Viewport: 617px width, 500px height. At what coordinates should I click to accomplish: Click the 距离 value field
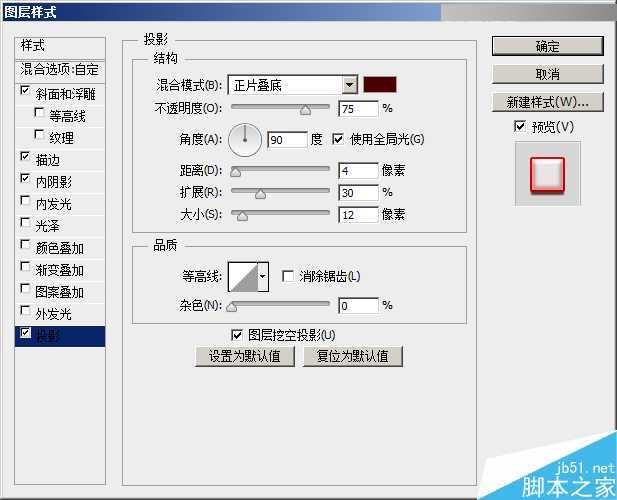358,171
